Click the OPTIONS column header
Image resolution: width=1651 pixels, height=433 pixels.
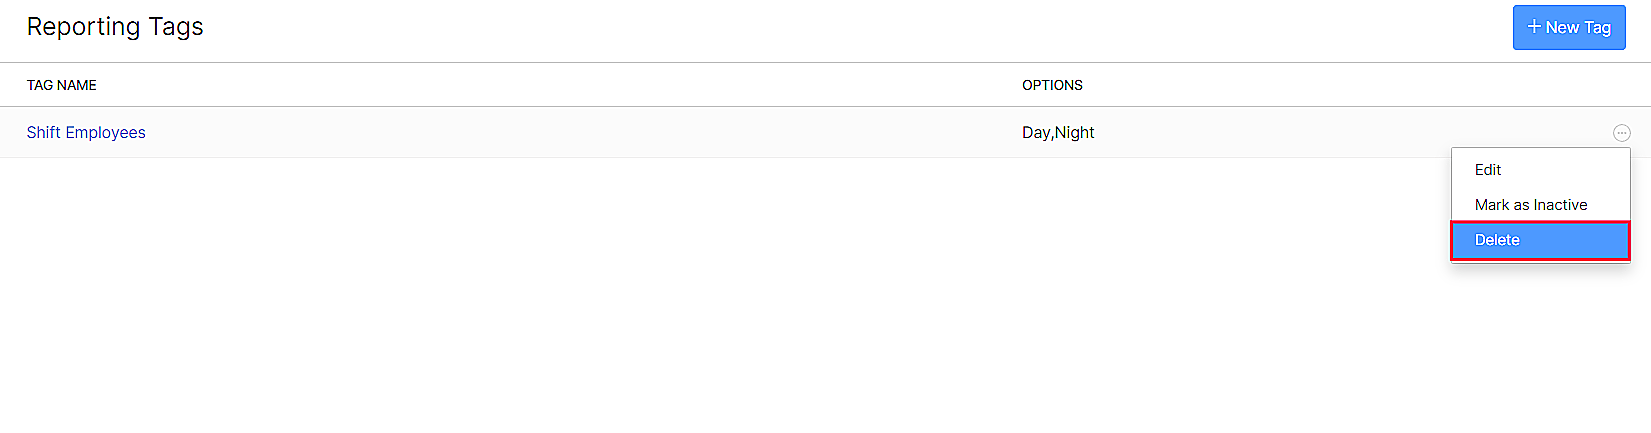pyautogui.click(x=1052, y=85)
